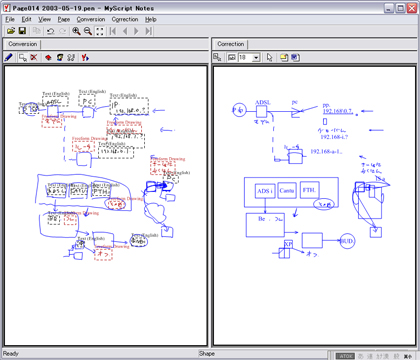Toggle the zone selection rectangle tool
This screenshot has height=360, width=420.
pyautogui.click(x=23, y=57)
